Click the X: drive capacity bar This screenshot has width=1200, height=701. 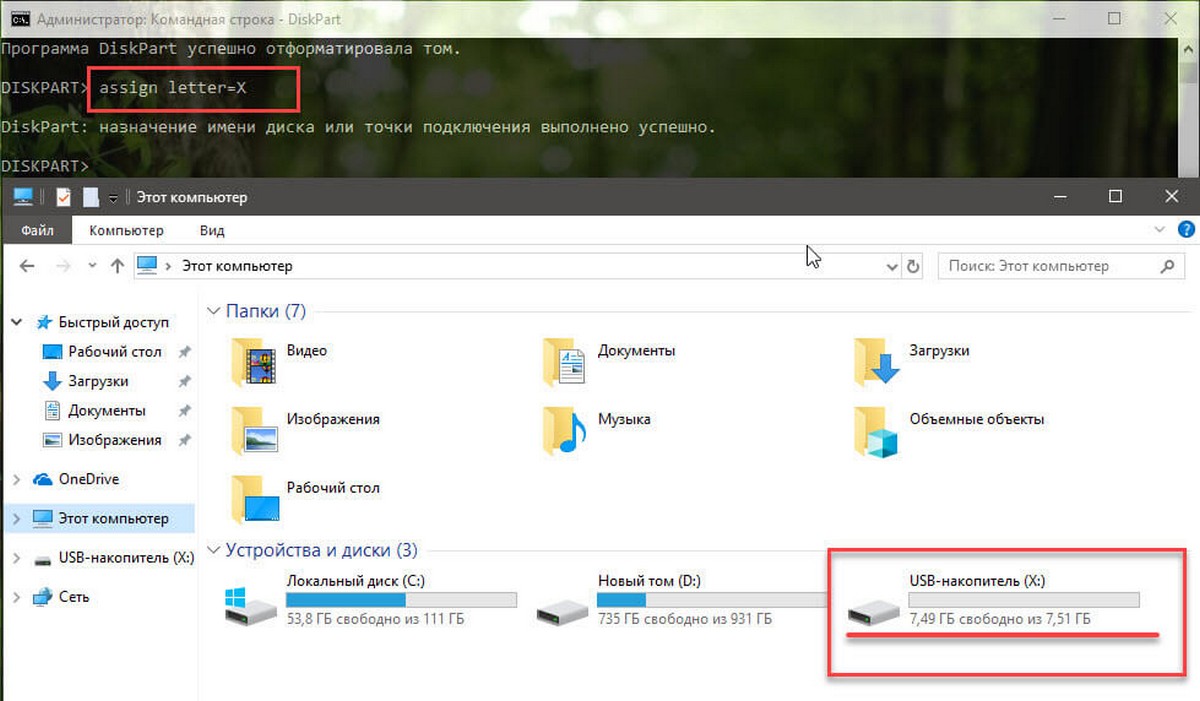[x=1024, y=600]
